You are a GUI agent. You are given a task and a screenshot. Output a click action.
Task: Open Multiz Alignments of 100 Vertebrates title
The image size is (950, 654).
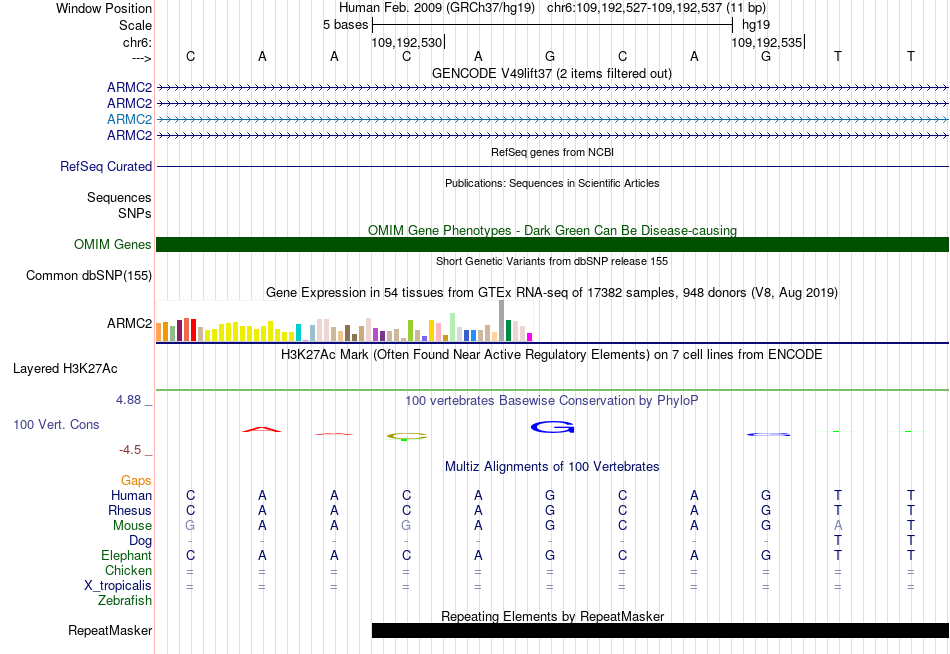click(552, 467)
